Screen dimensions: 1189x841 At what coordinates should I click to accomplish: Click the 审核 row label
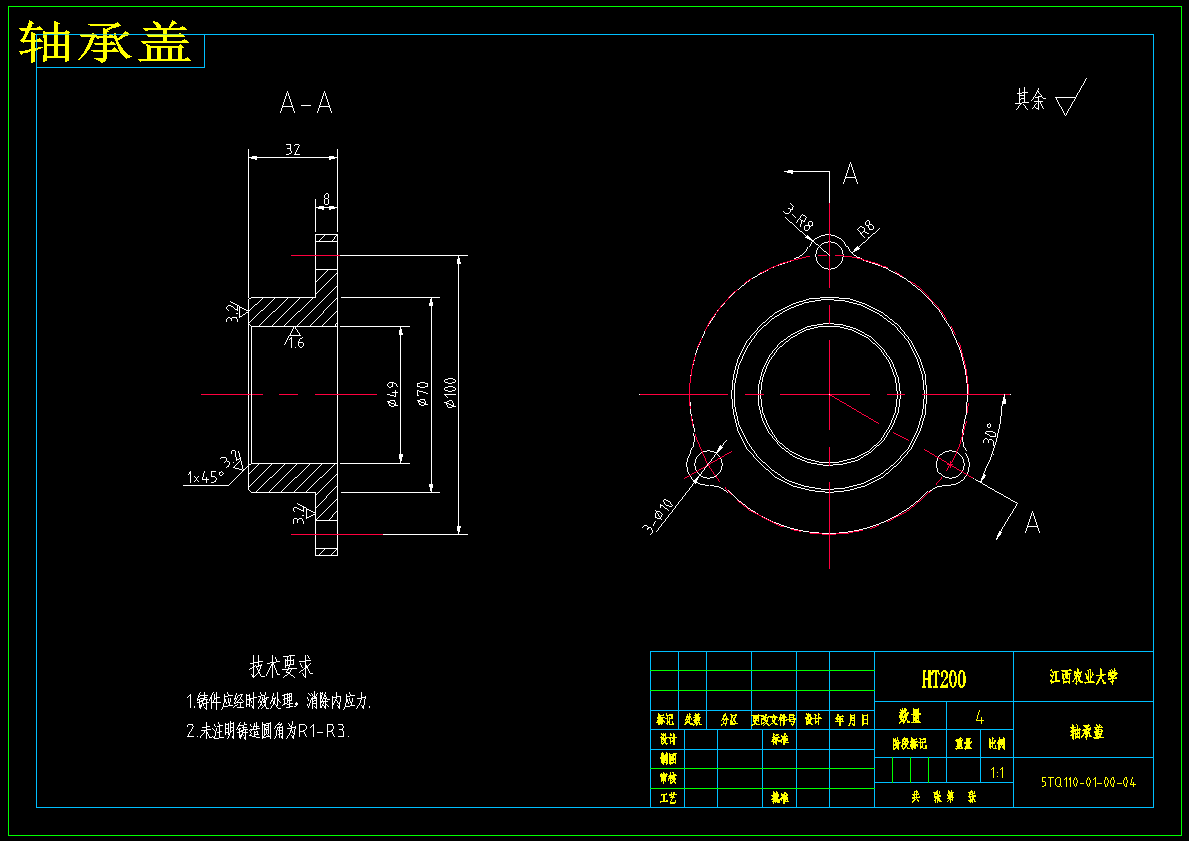click(668, 779)
